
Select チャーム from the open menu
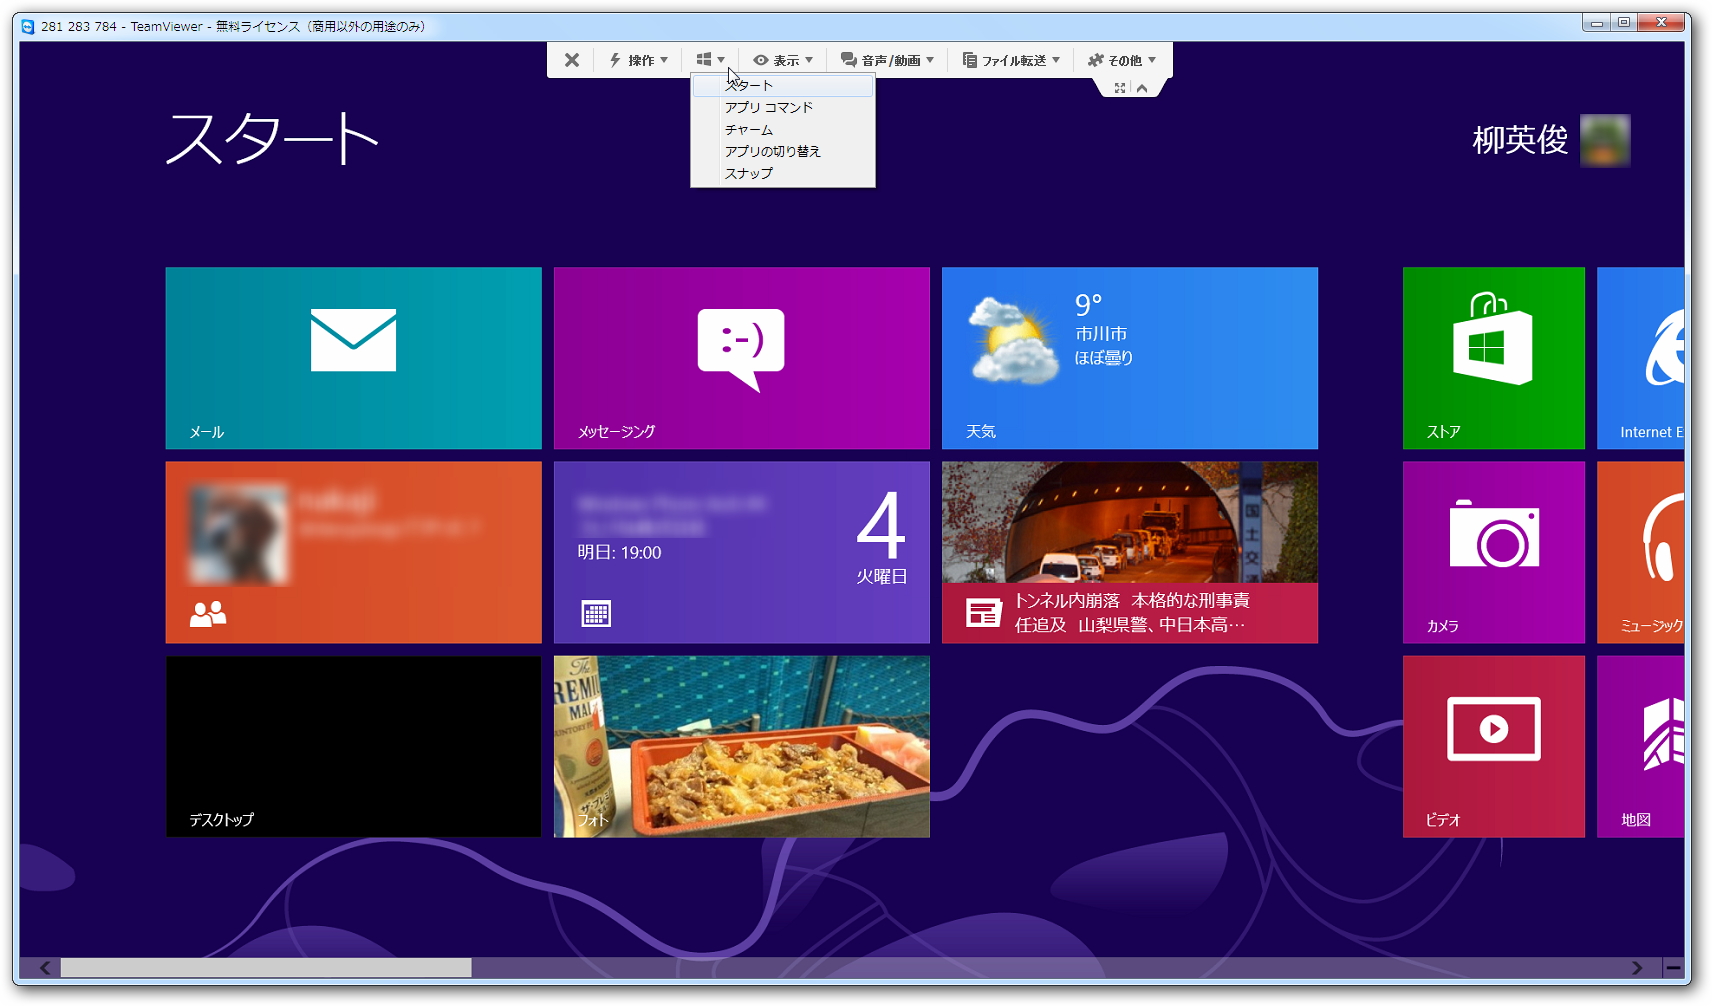point(748,129)
